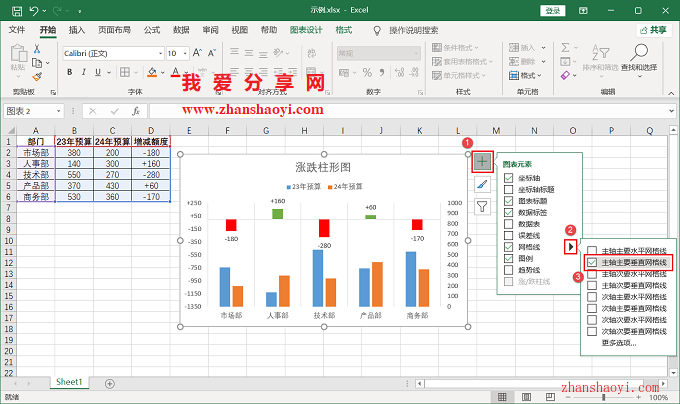Add a new sheet with plus icon

tap(110, 384)
